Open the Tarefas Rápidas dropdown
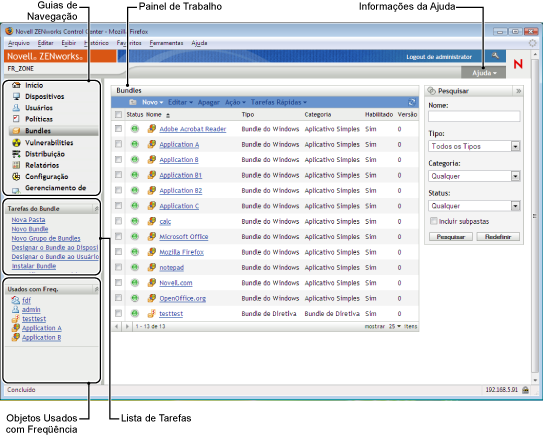Image resolution: width=543 pixels, height=436 pixels. click(x=279, y=102)
